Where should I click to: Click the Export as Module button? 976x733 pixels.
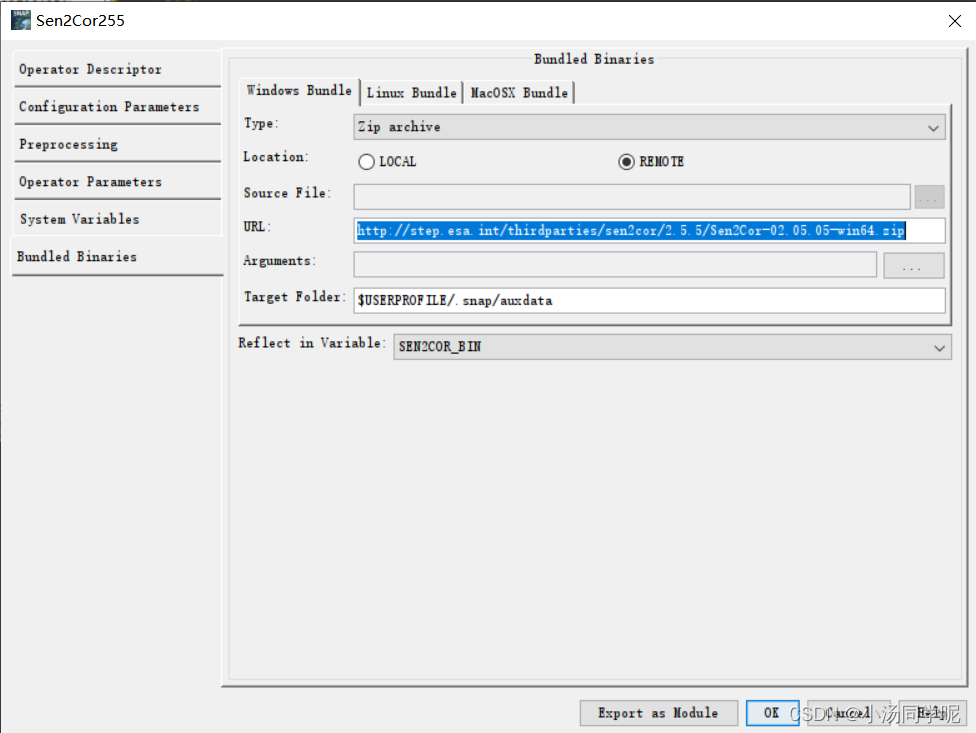[658, 713]
